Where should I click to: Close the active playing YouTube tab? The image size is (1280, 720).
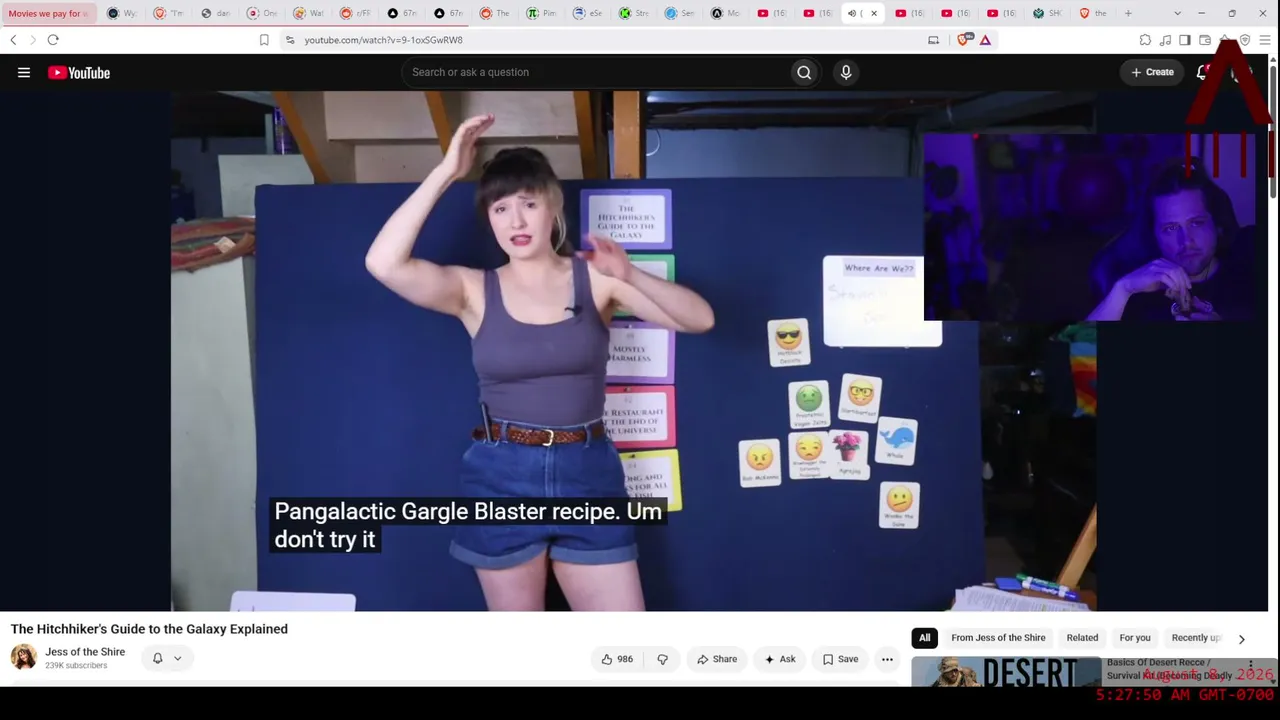[874, 13]
